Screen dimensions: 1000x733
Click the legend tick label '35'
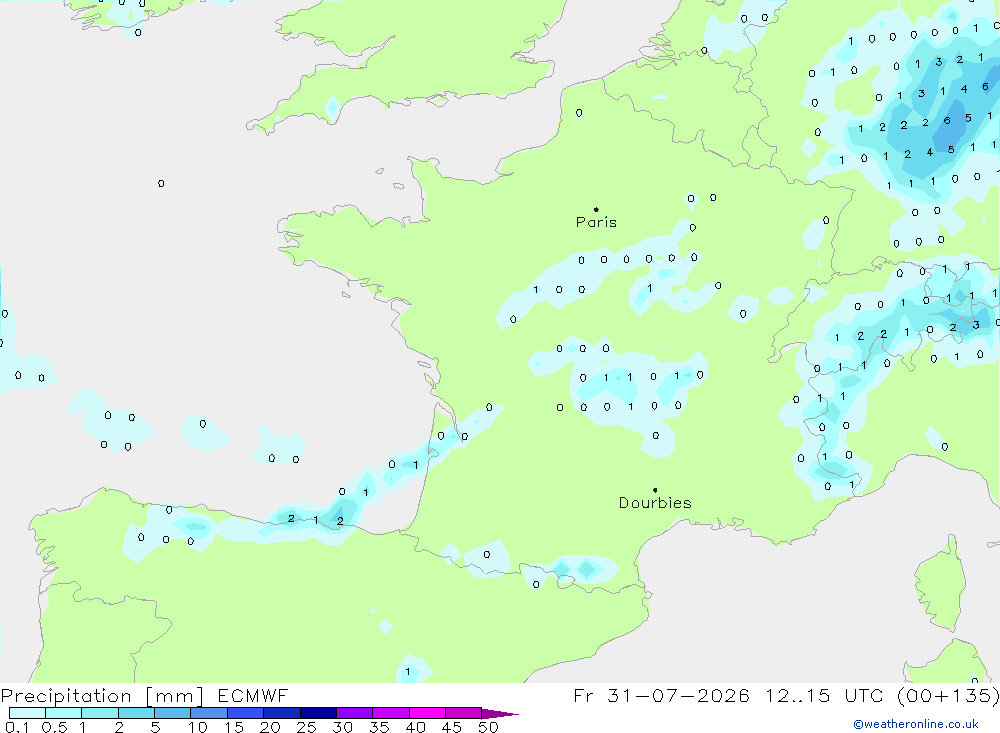point(379,727)
